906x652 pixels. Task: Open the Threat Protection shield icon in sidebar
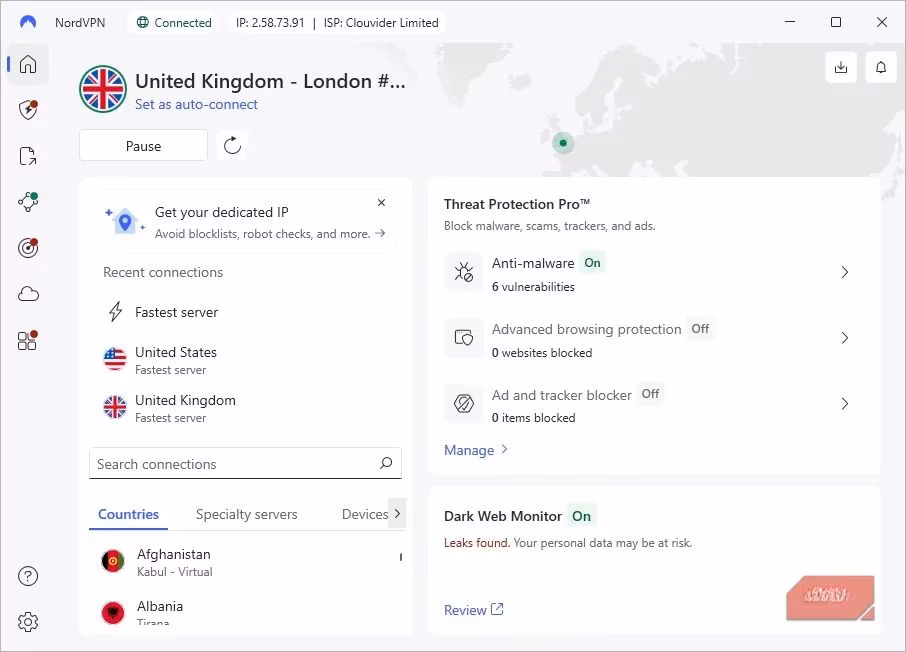pyautogui.click(x=27, y=110)
